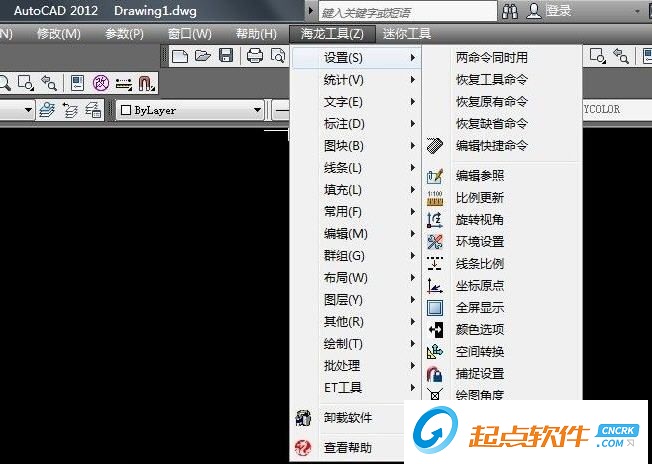Viewport: 652px width, 464px height.
Task: Open the 窗口(W) menu
Action: pos(190,34)
